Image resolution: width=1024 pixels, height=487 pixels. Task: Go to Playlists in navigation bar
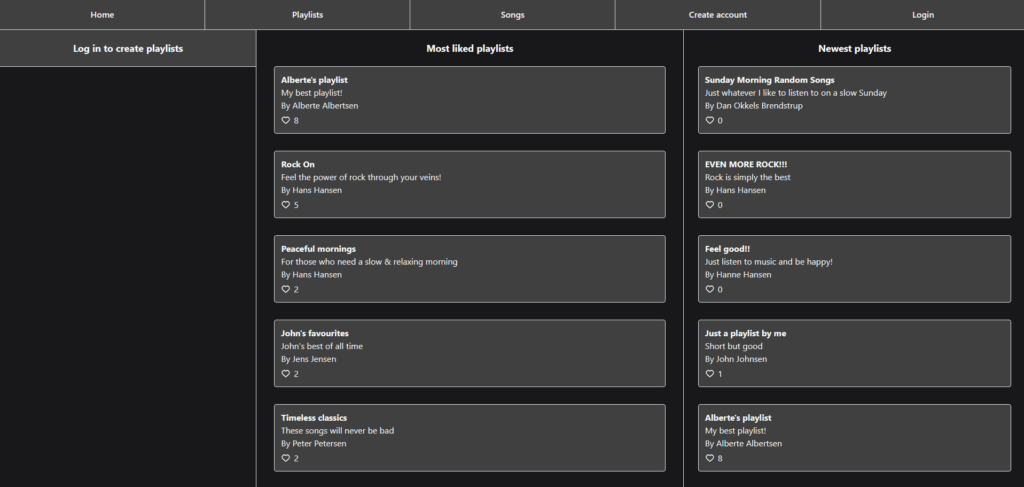click(307, 15)
